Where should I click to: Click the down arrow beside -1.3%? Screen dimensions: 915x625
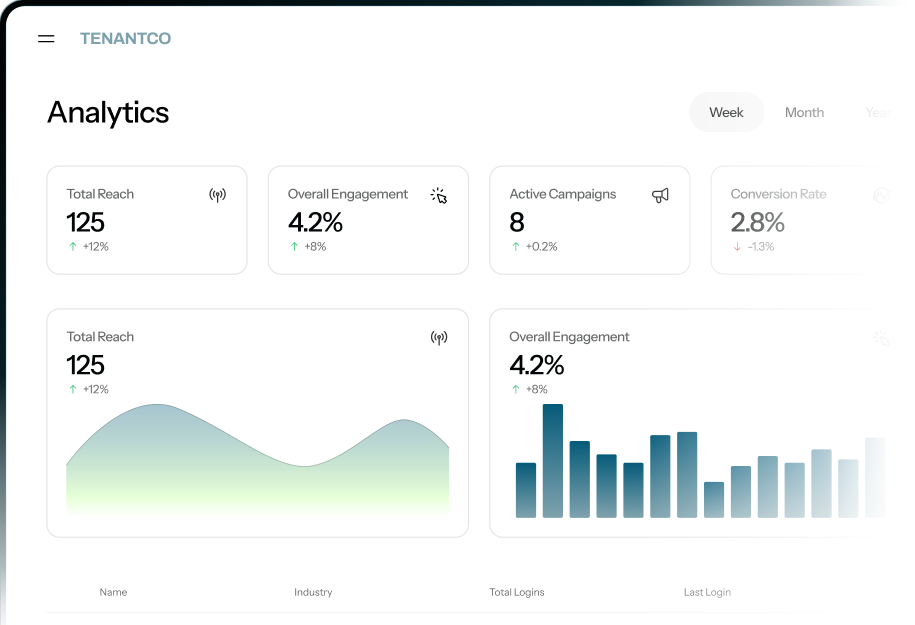point(737,247)
